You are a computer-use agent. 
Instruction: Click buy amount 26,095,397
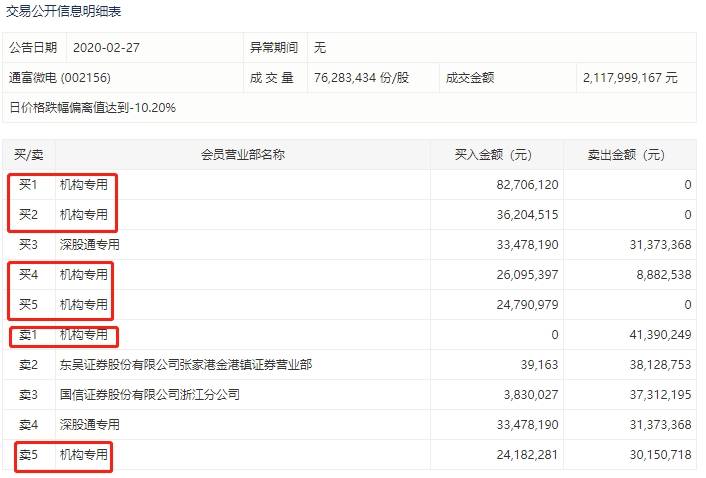527,275
